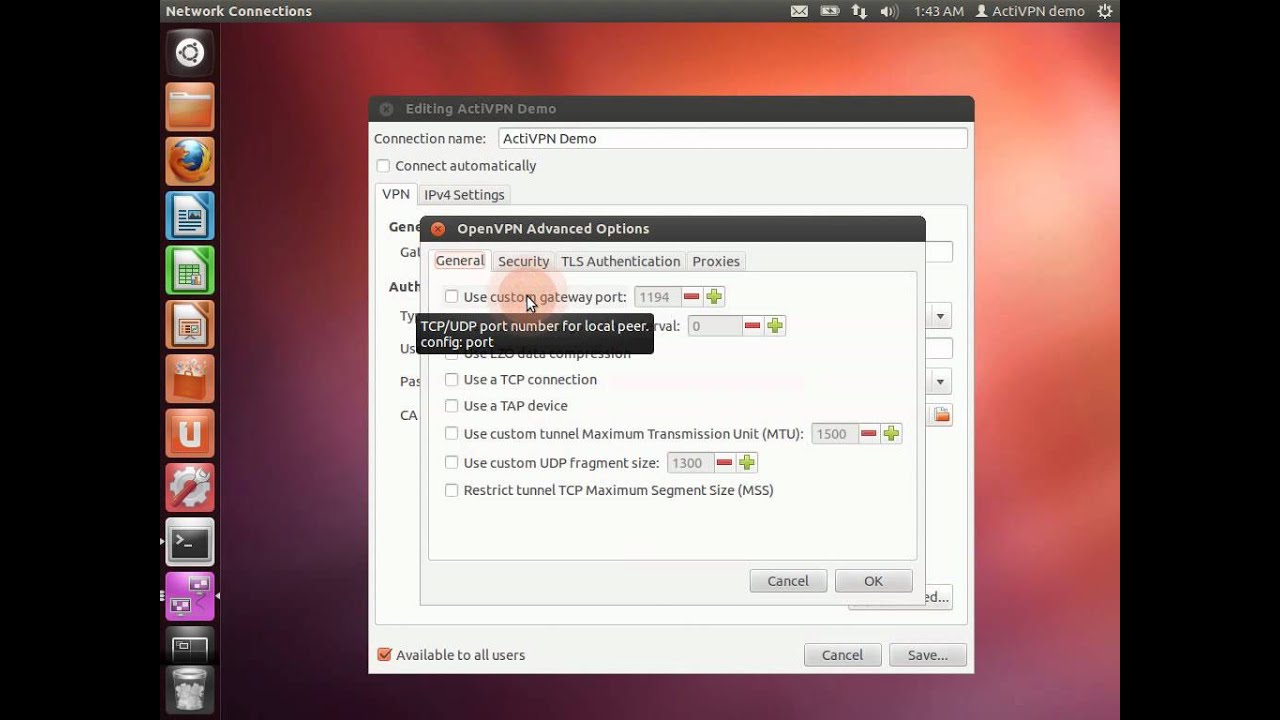The width and height of the screenshot is (1280, 720).
Task: Open the clock showing 1:43 AM
Action: 939,11
